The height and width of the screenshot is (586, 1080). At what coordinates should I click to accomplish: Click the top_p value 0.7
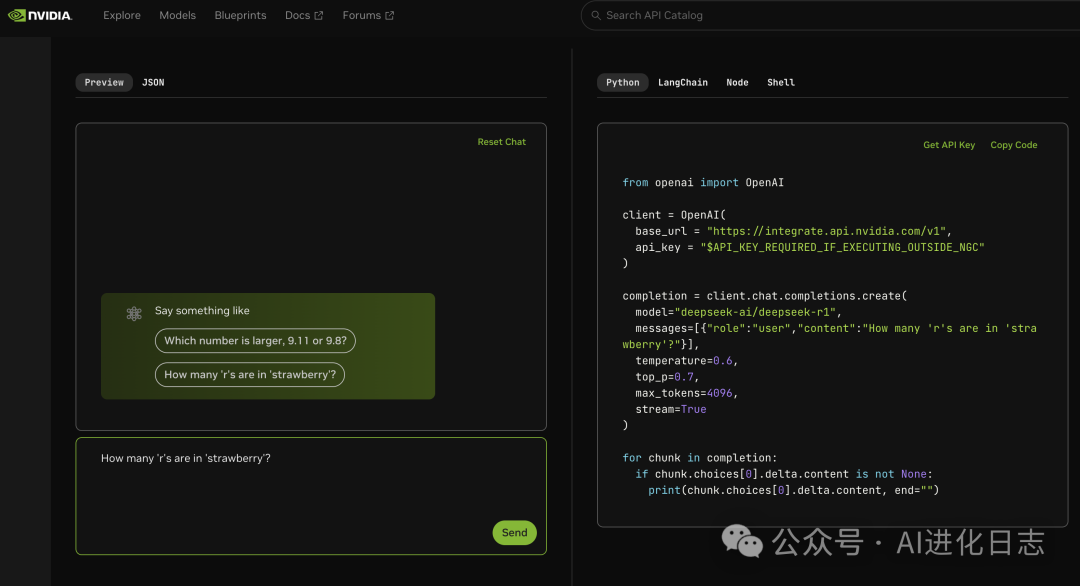[684, 377]
